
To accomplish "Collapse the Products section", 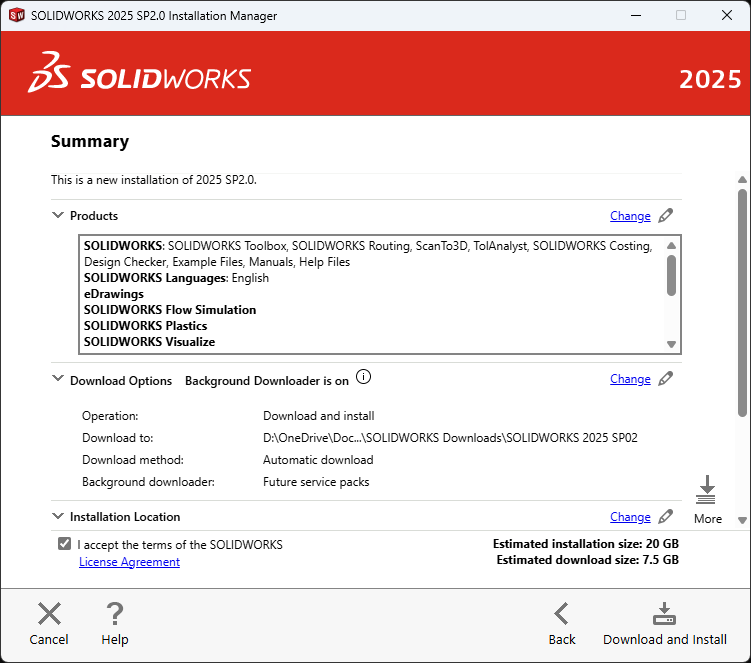I will (57, 216).
